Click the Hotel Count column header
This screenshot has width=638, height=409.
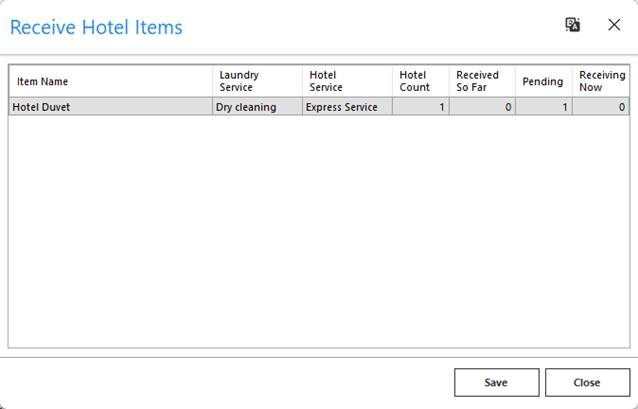[421, 81]
